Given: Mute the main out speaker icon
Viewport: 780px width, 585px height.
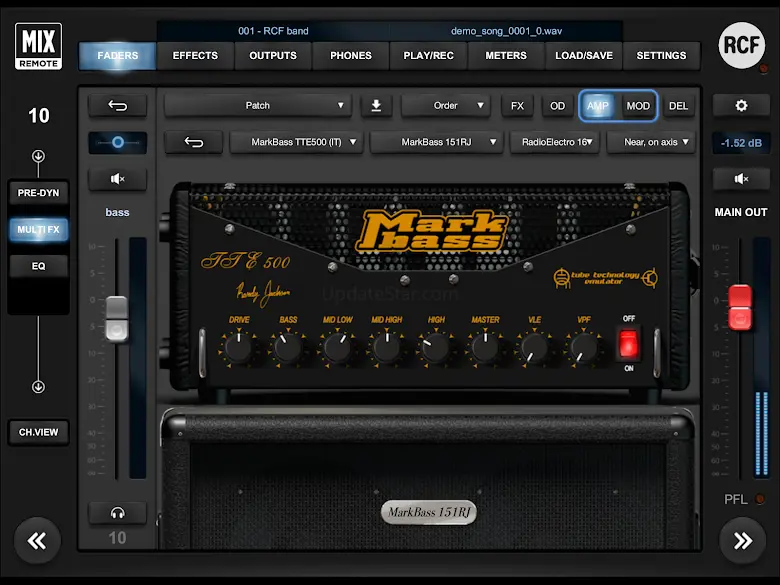Looking at the screenshot, I should (x=741, y=179).
